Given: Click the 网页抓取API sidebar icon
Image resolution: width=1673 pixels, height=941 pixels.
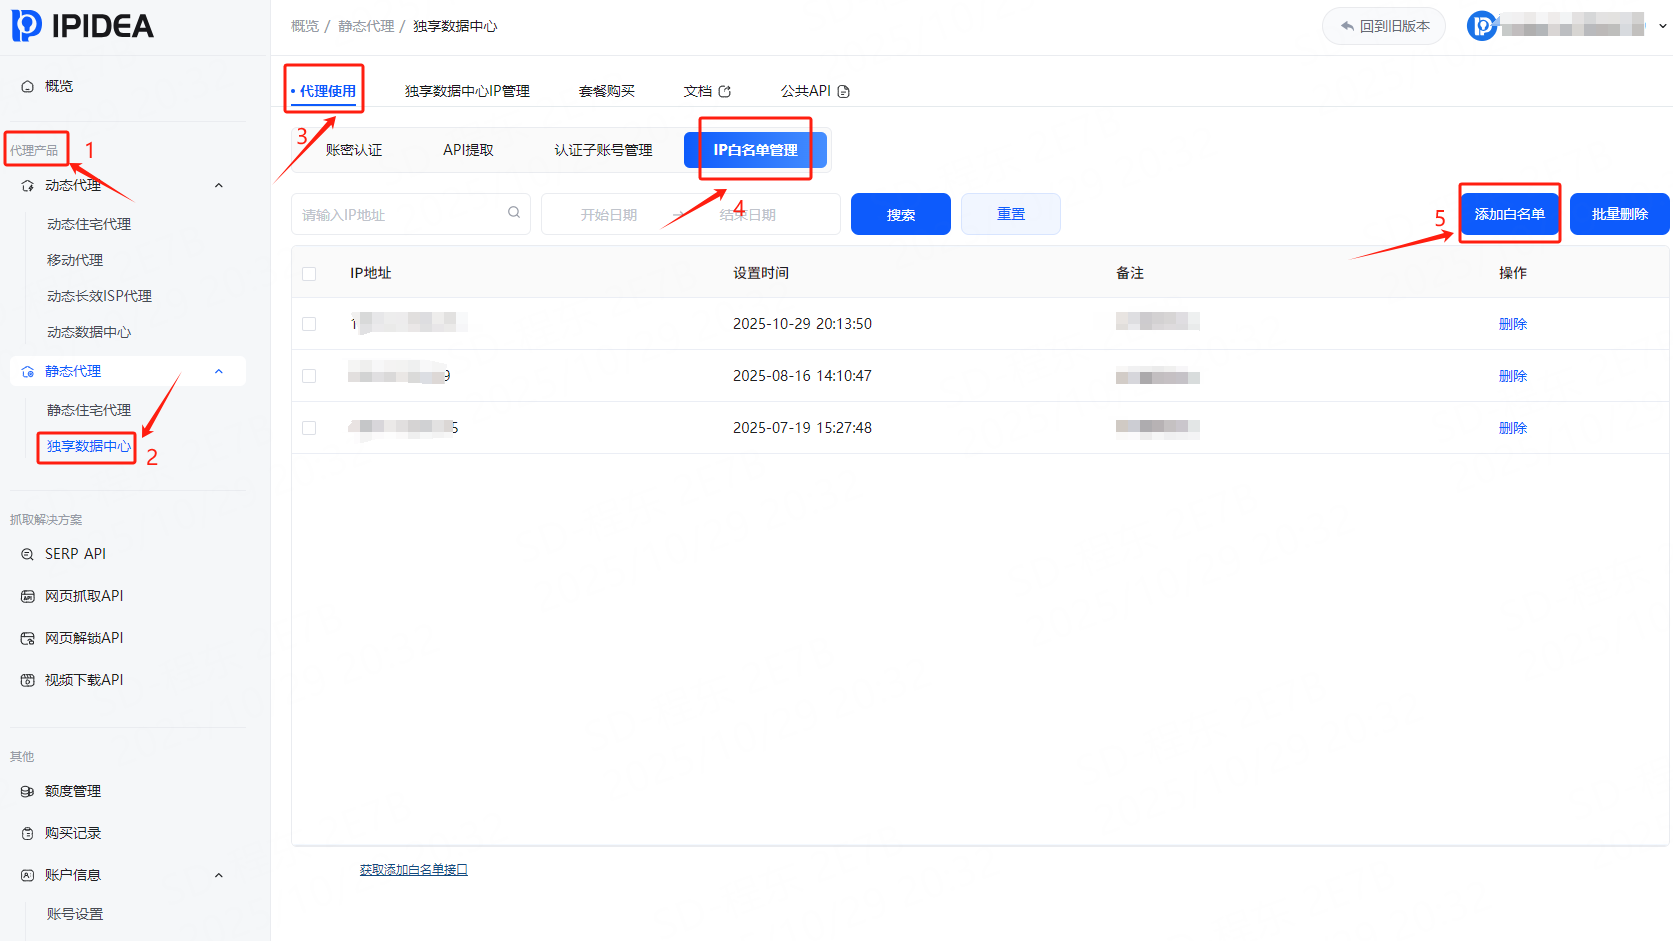Looking at the screenshot, I should point(28,596).
